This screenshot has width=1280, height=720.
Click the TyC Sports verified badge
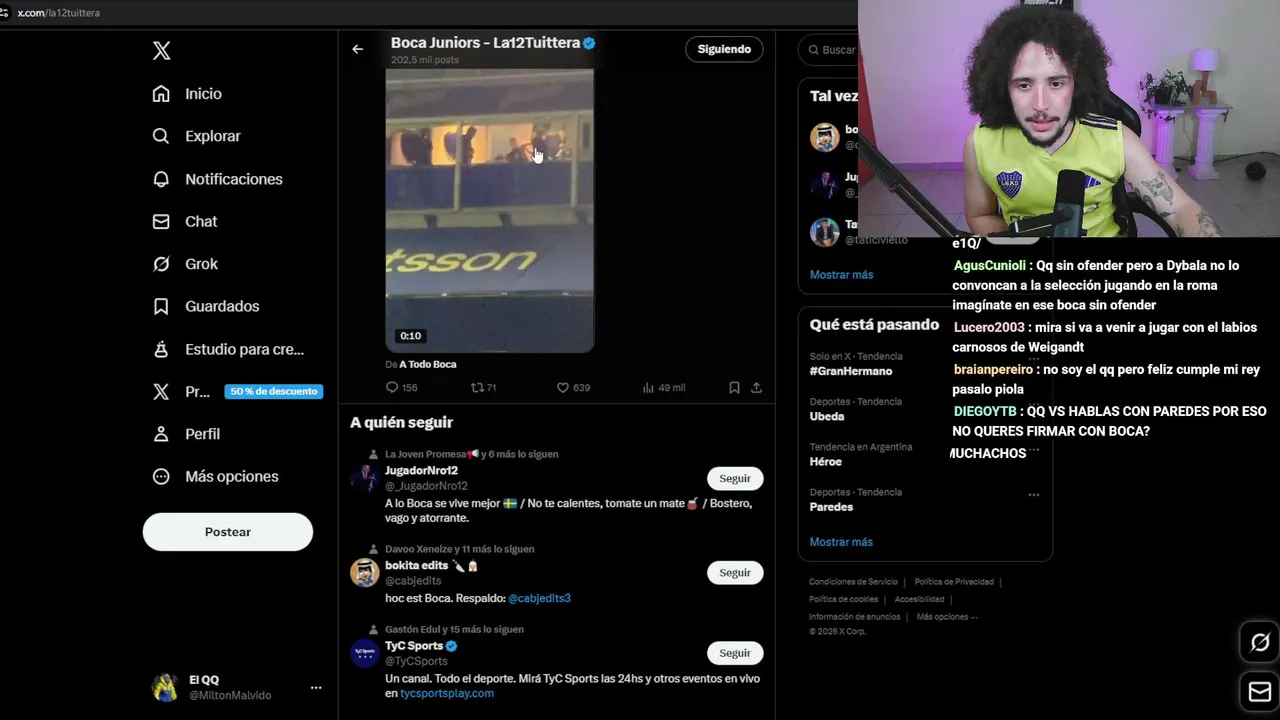(452, 646)
